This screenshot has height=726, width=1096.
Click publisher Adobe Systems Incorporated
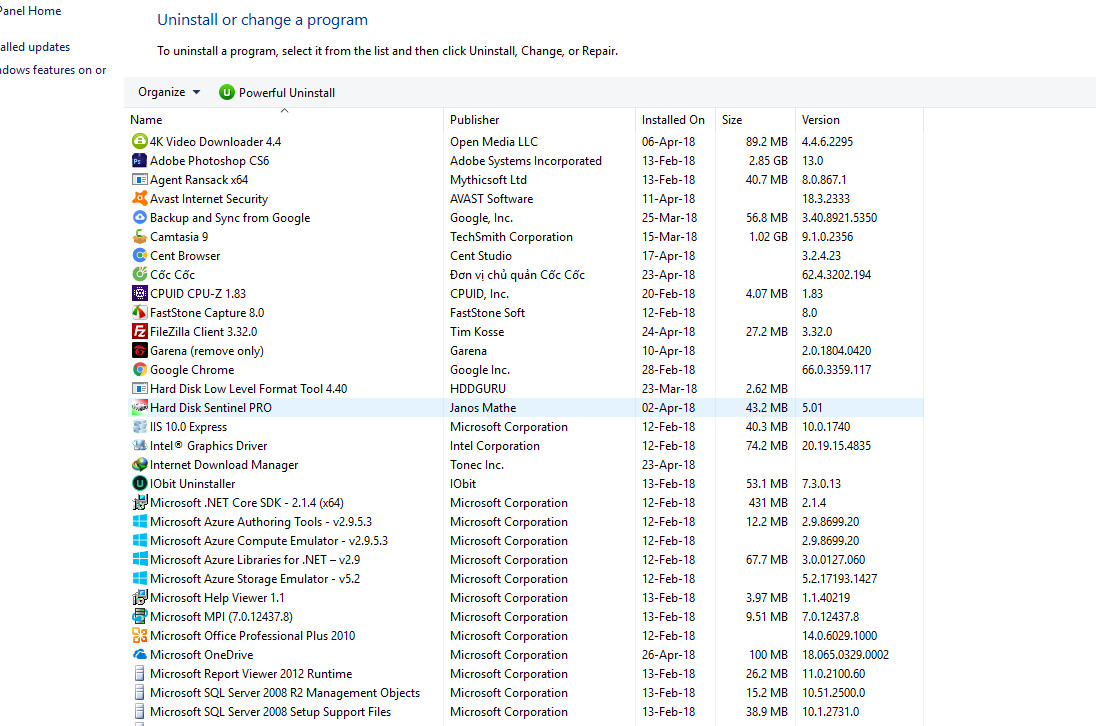point(526,161)
